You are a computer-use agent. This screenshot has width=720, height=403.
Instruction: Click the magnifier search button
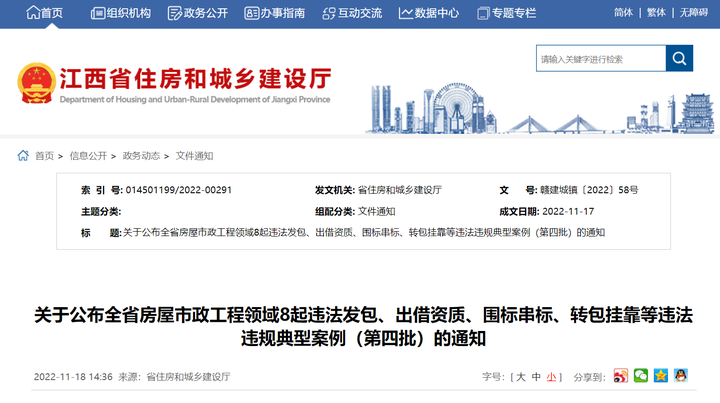pyautogui.click(x=679, y=58)
